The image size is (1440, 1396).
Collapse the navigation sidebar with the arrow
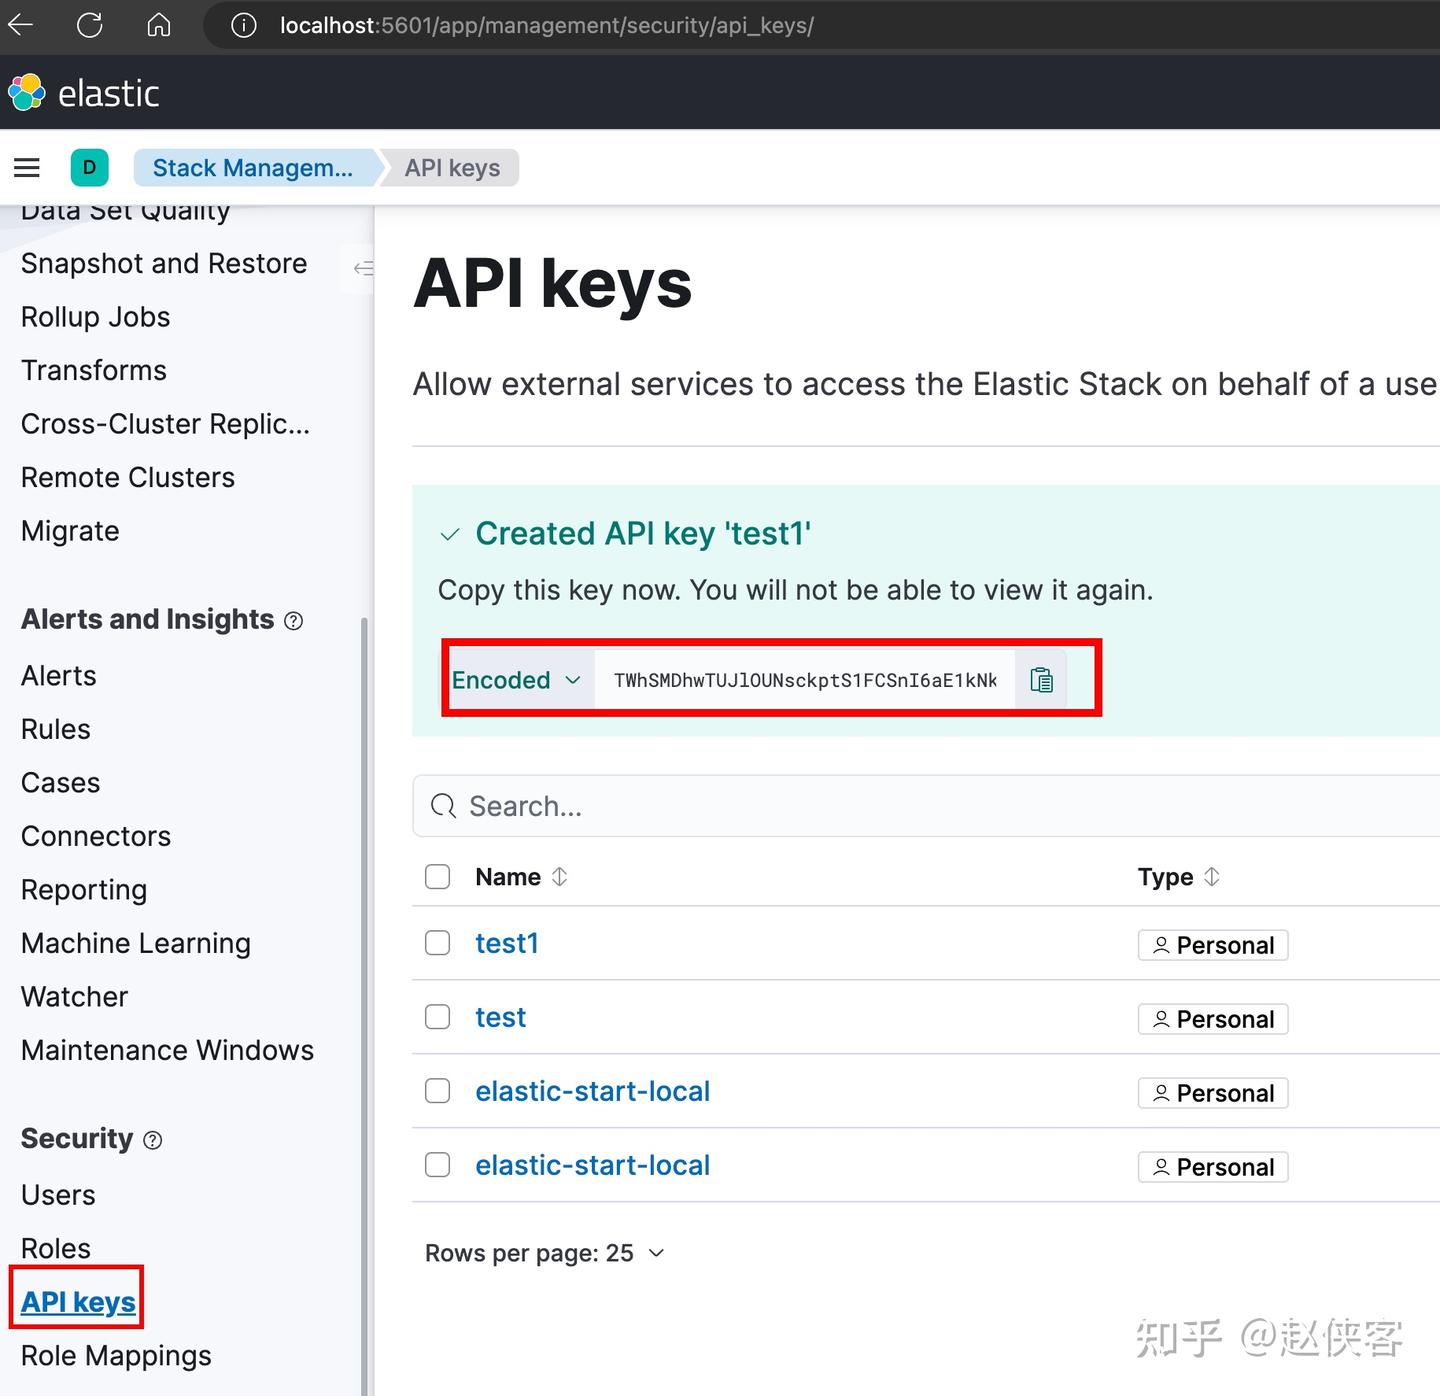tap(365, 269)
